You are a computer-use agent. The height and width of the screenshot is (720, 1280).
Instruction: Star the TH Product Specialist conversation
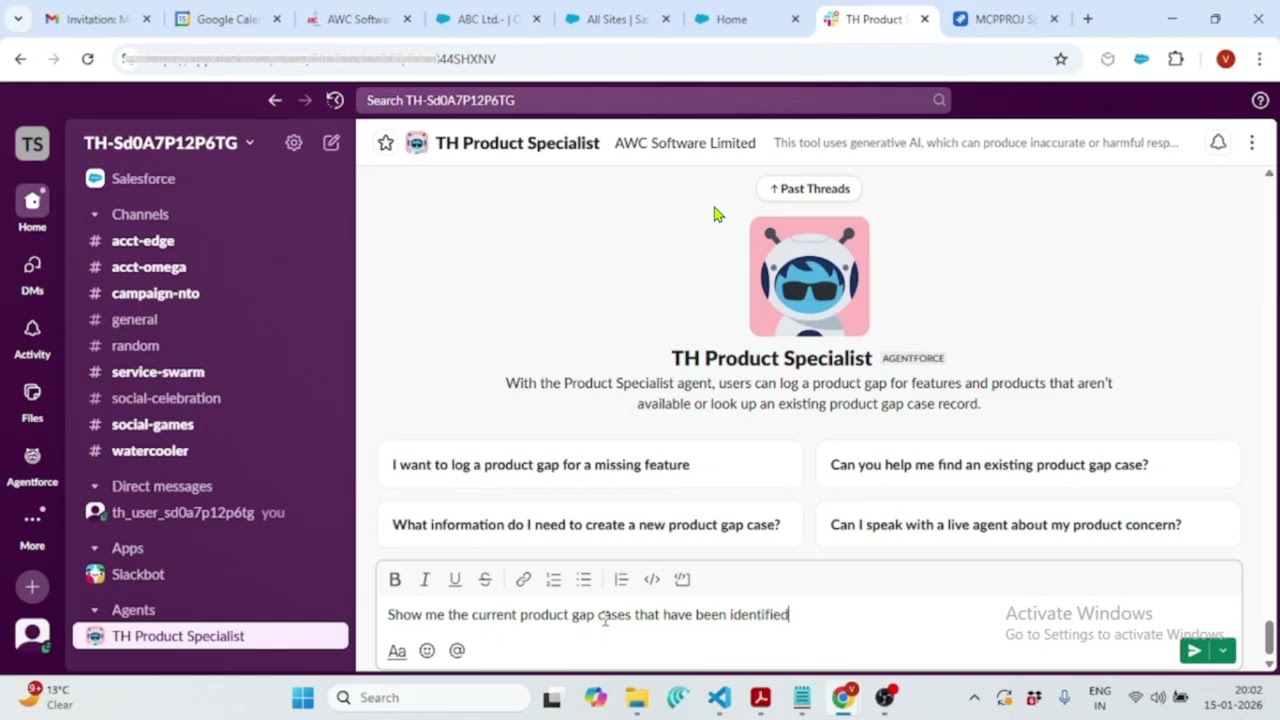(x=385, y=143)
